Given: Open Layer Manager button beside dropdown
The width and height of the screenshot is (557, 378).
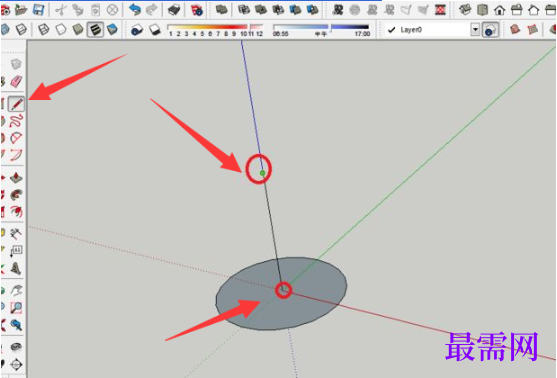Looking at the screenshot, I should click(490, 30).
